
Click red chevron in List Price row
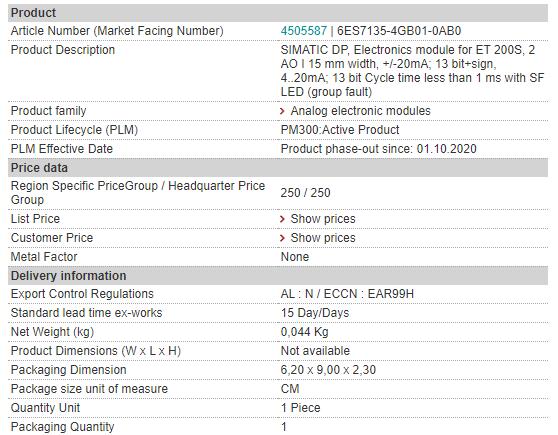(283, 219)
